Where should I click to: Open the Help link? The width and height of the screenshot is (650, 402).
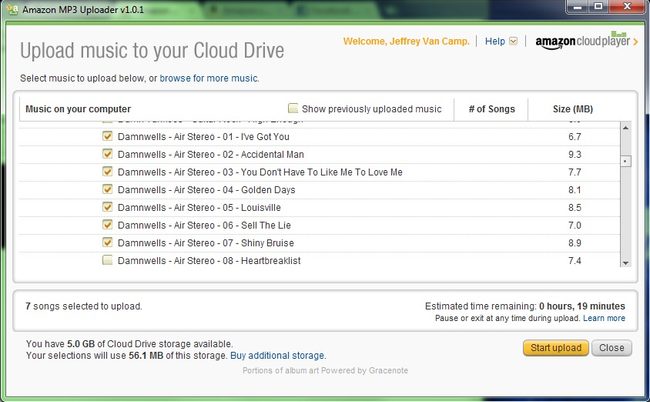point(495,41)
